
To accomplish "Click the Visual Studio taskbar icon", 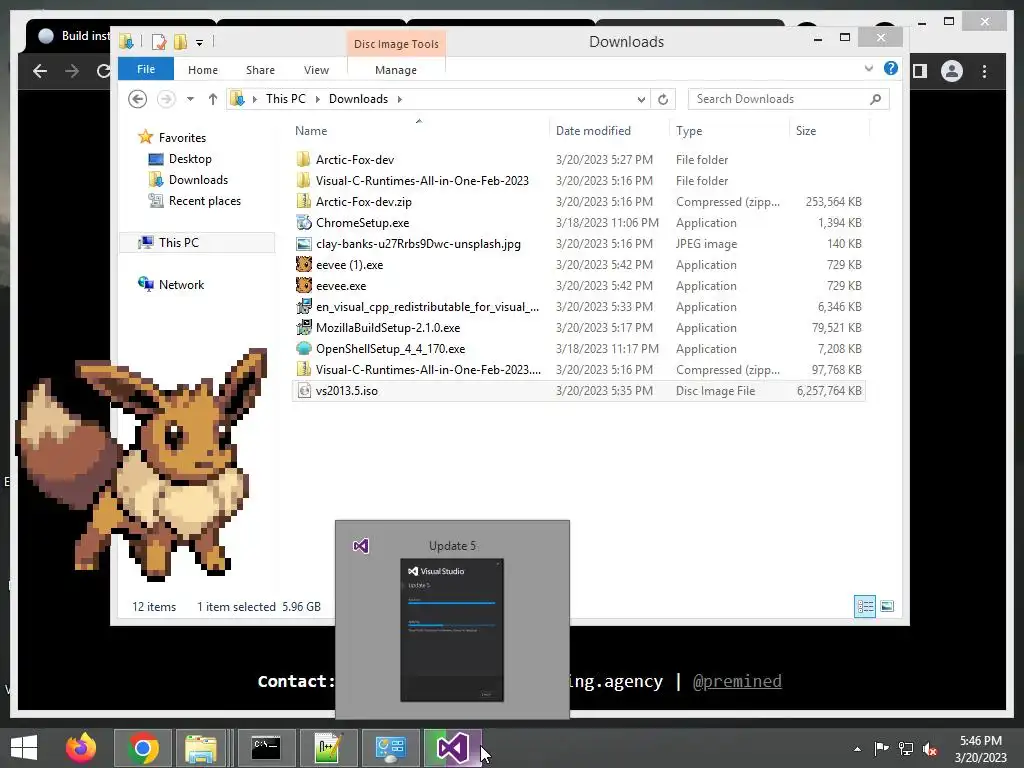I will 453,748.
